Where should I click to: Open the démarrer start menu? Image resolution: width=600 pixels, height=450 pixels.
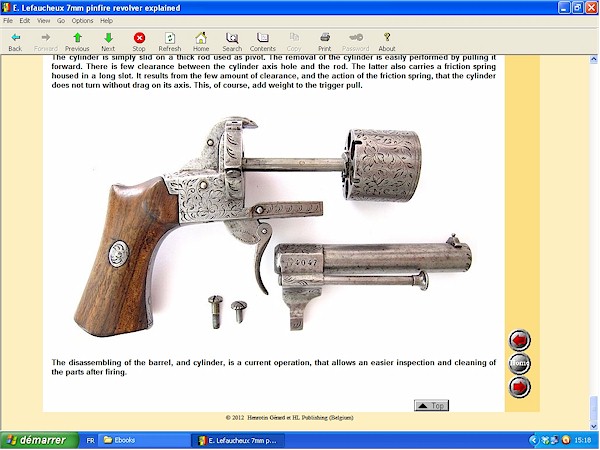[x=39, y=440]
